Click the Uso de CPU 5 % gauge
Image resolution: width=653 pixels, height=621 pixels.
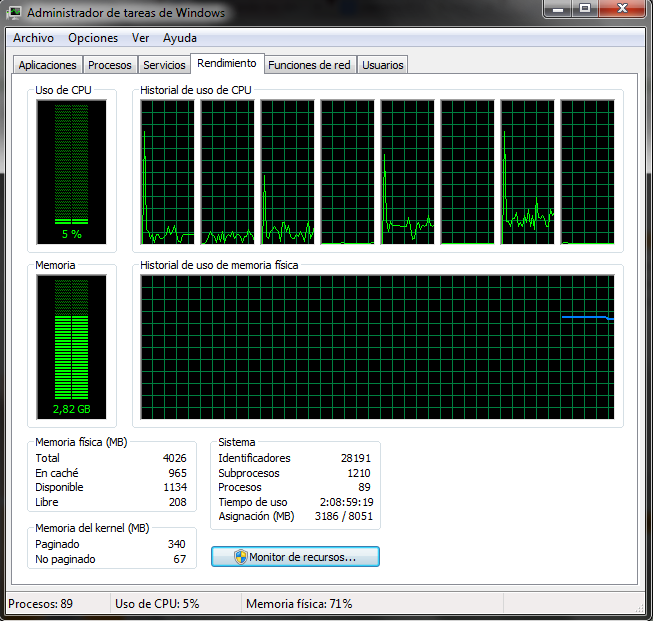coord(72,172)
